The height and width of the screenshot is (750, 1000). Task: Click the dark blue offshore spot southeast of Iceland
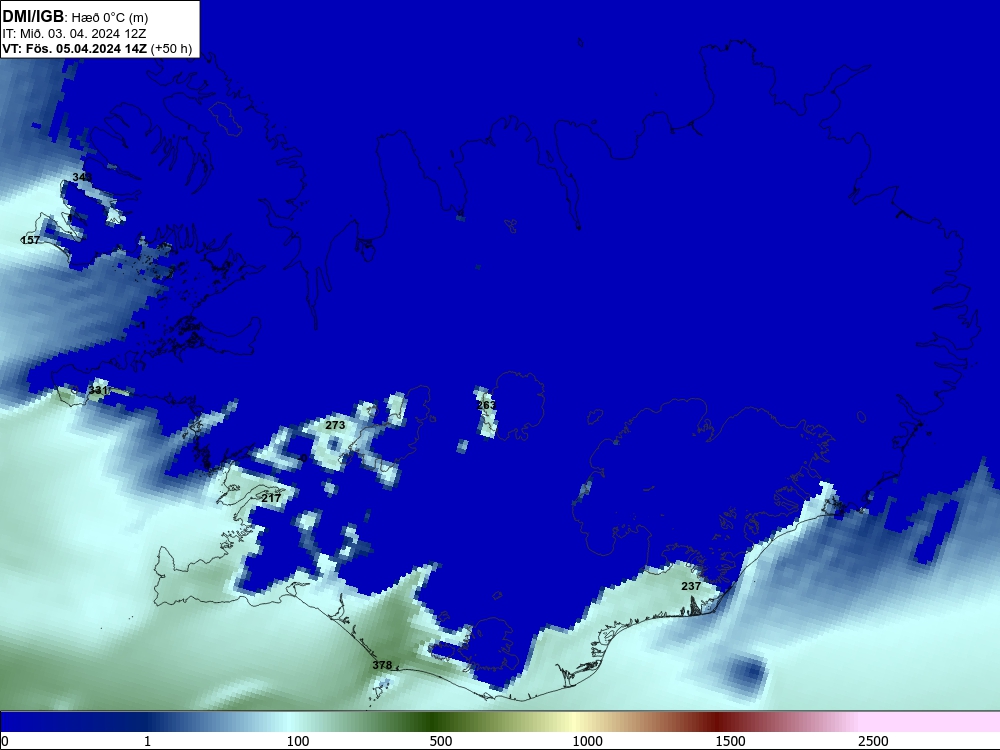751,672
